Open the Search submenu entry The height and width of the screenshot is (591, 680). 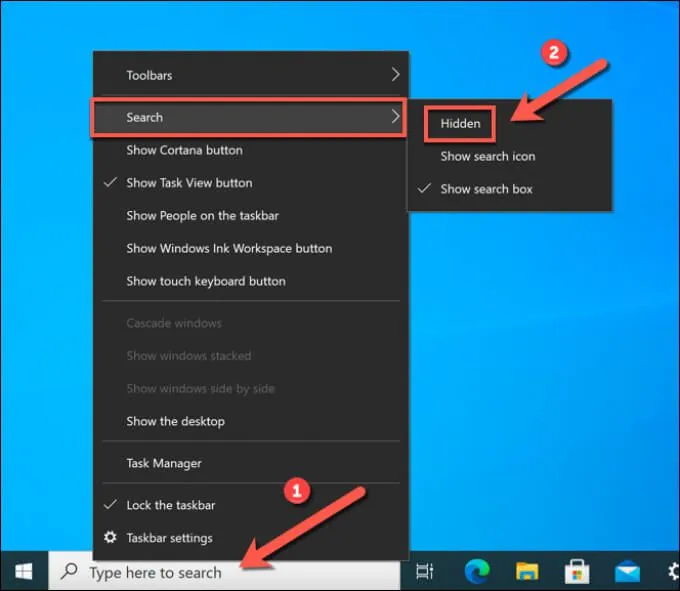tap(249, 117)
